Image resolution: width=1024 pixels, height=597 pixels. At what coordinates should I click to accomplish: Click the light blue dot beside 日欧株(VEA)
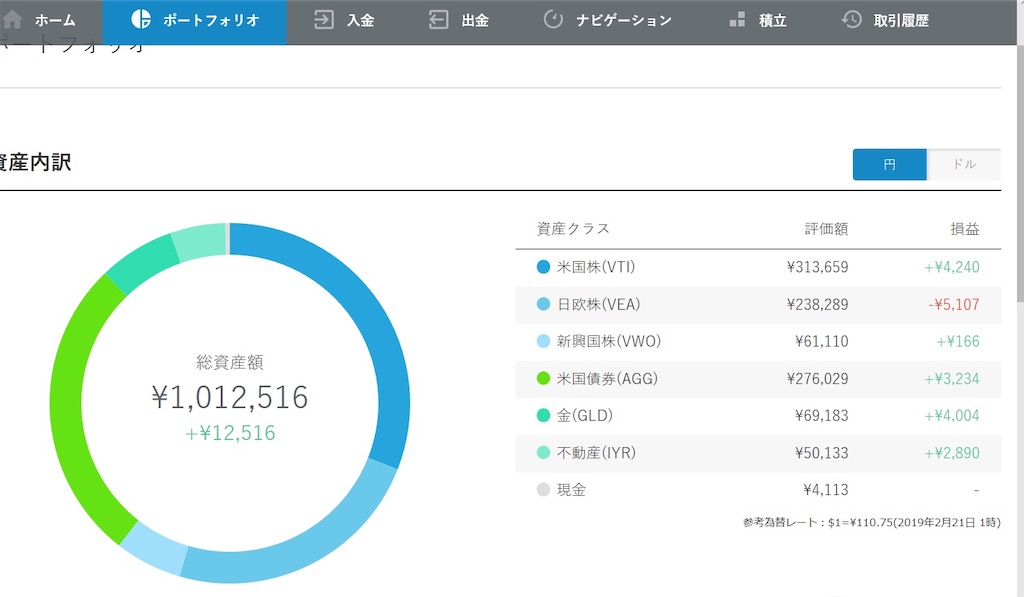pos(544,304)
